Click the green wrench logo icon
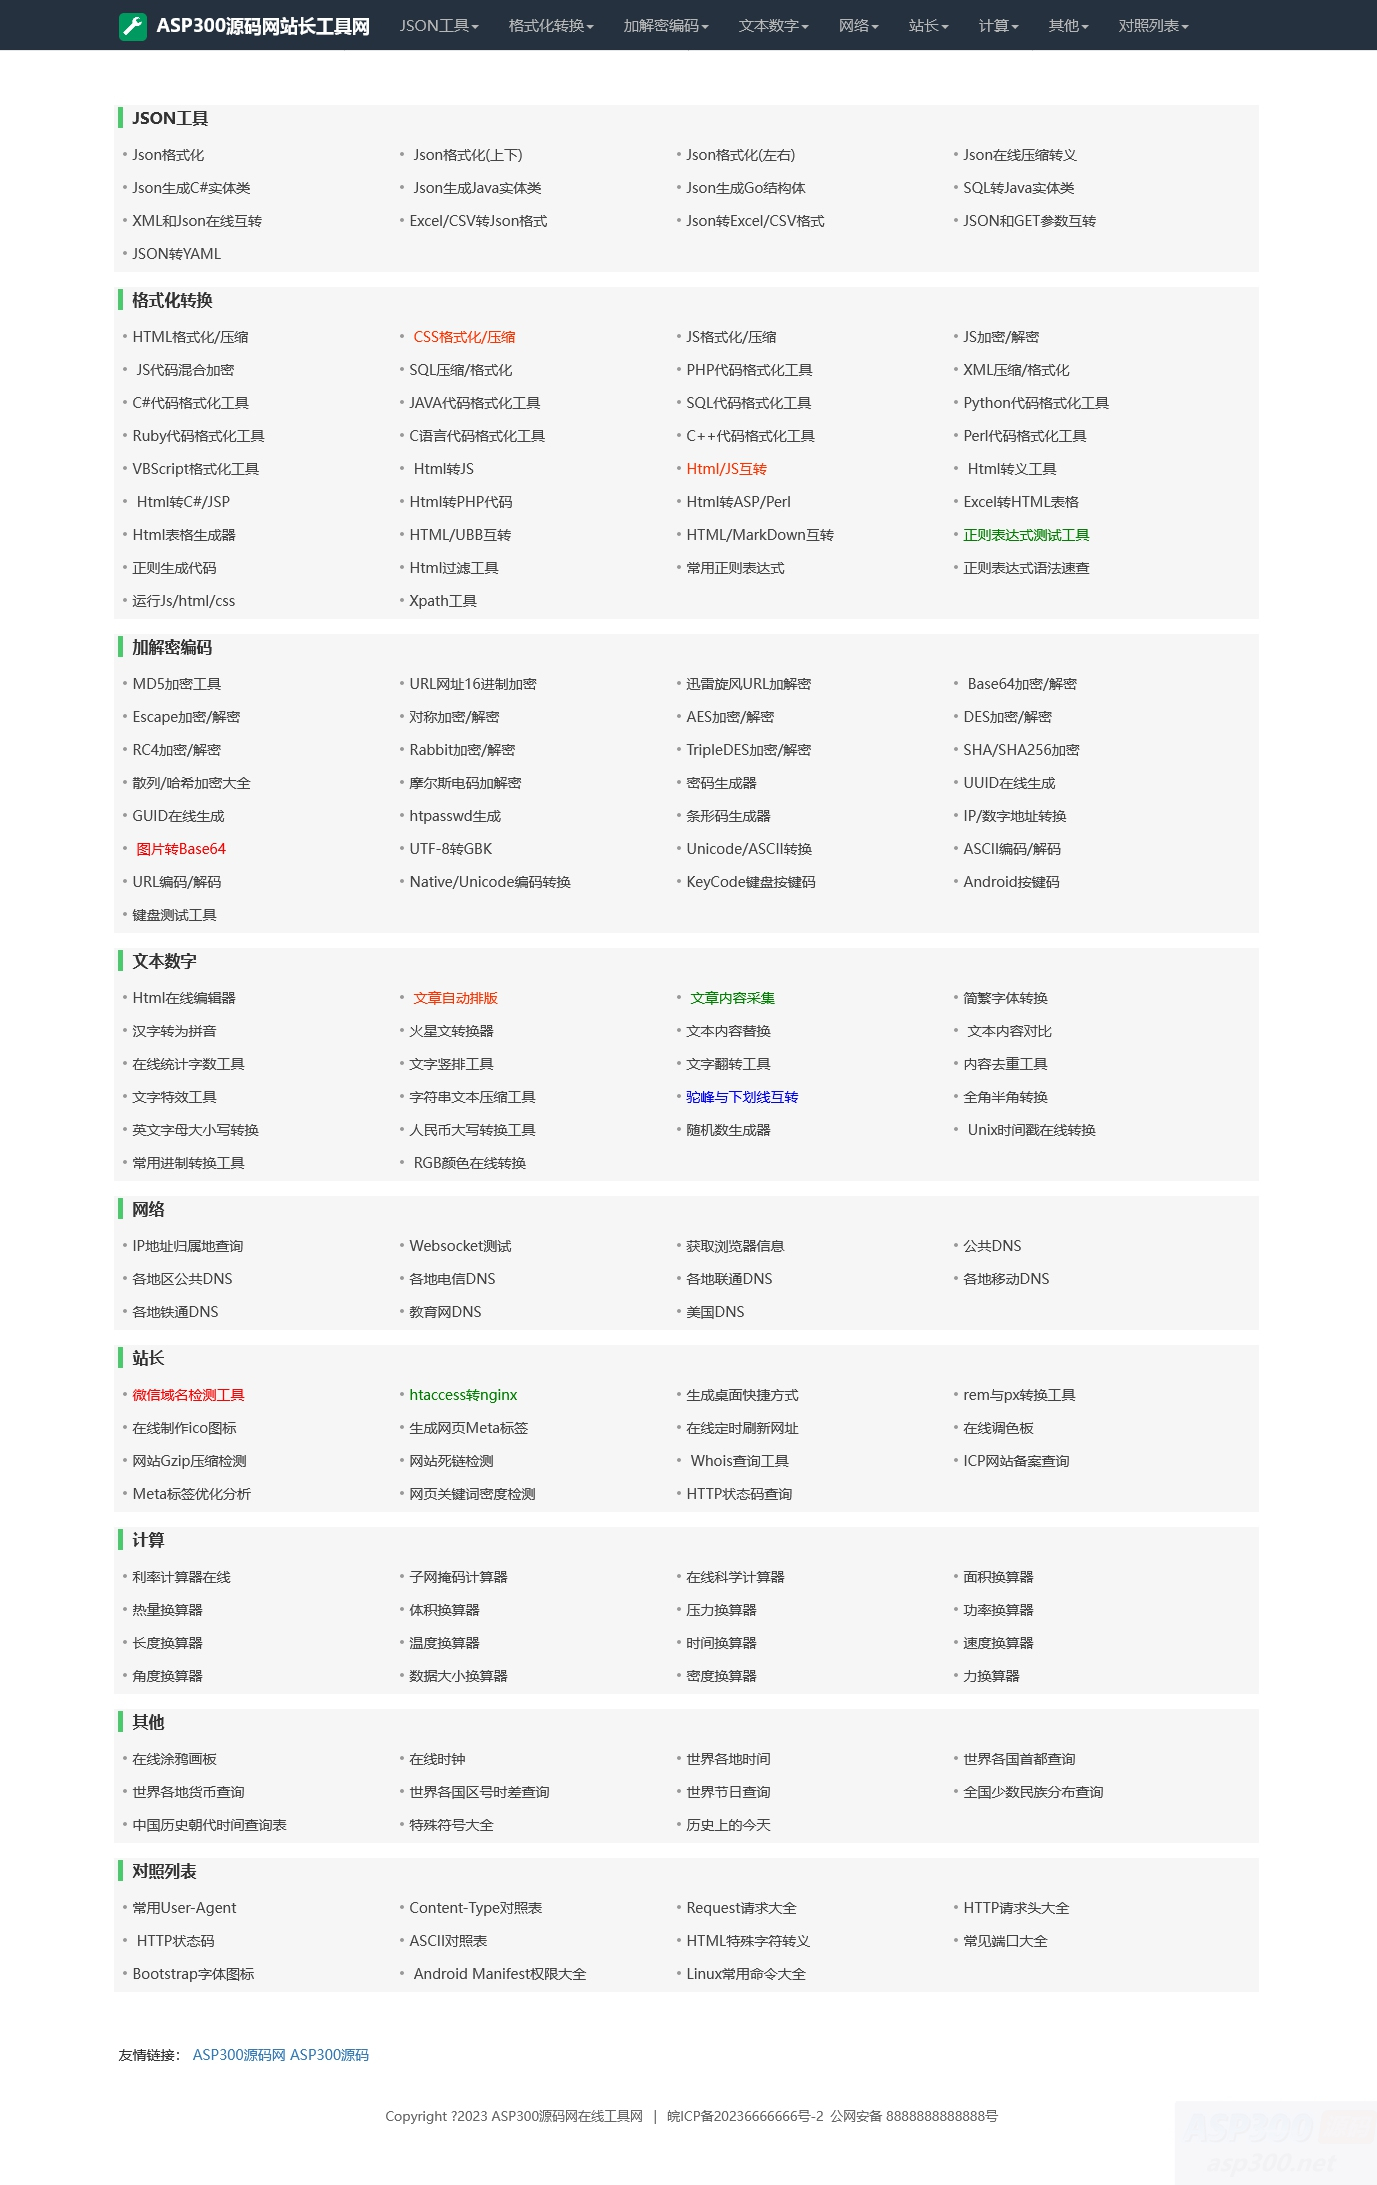 [133, 26]
